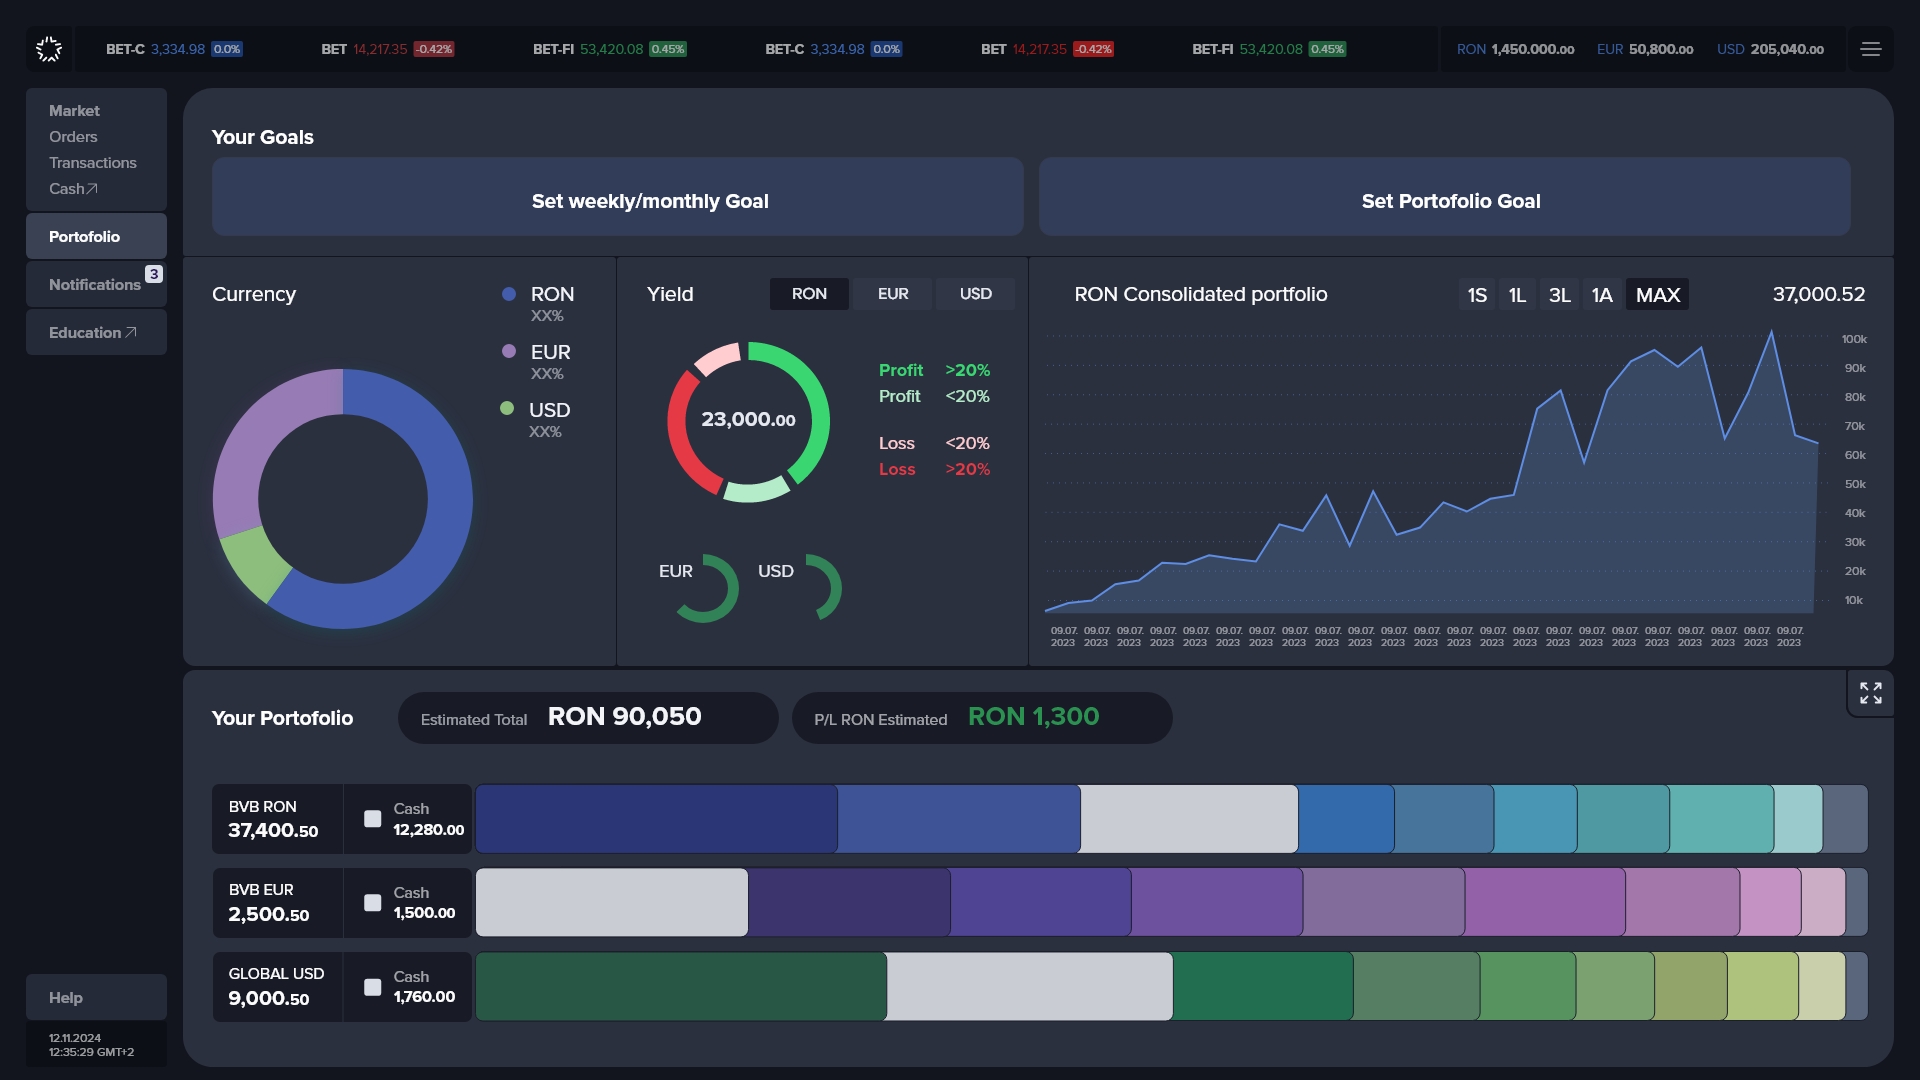
Task: Switch Yield view to the EUR tab
Action: tap(893, 294)
